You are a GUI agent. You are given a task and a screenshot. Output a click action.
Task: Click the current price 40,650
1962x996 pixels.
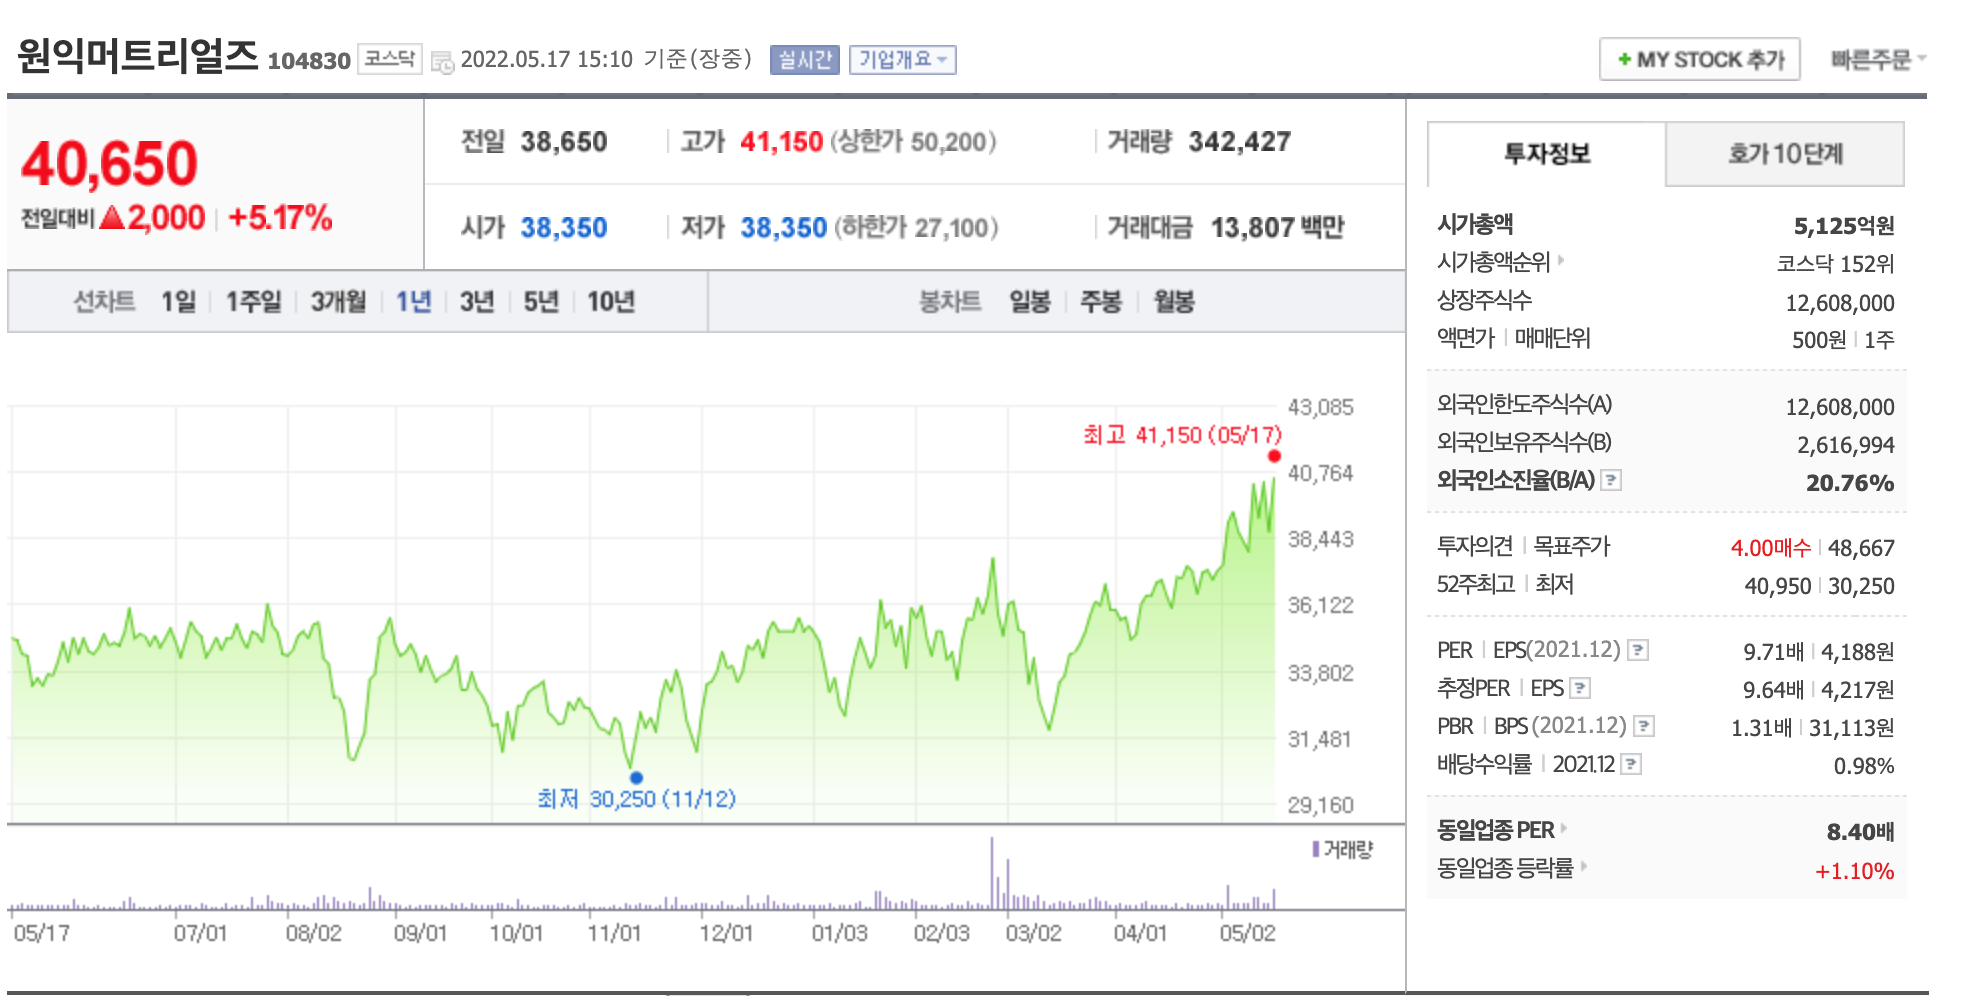pos(109,164)
